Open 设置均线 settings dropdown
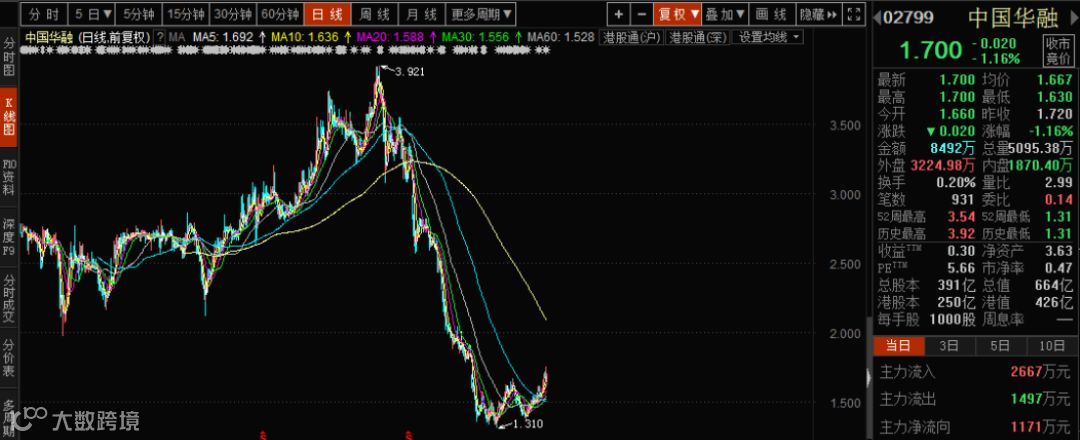This screenshot has width=1080, height=440. [x=767, y=37]
